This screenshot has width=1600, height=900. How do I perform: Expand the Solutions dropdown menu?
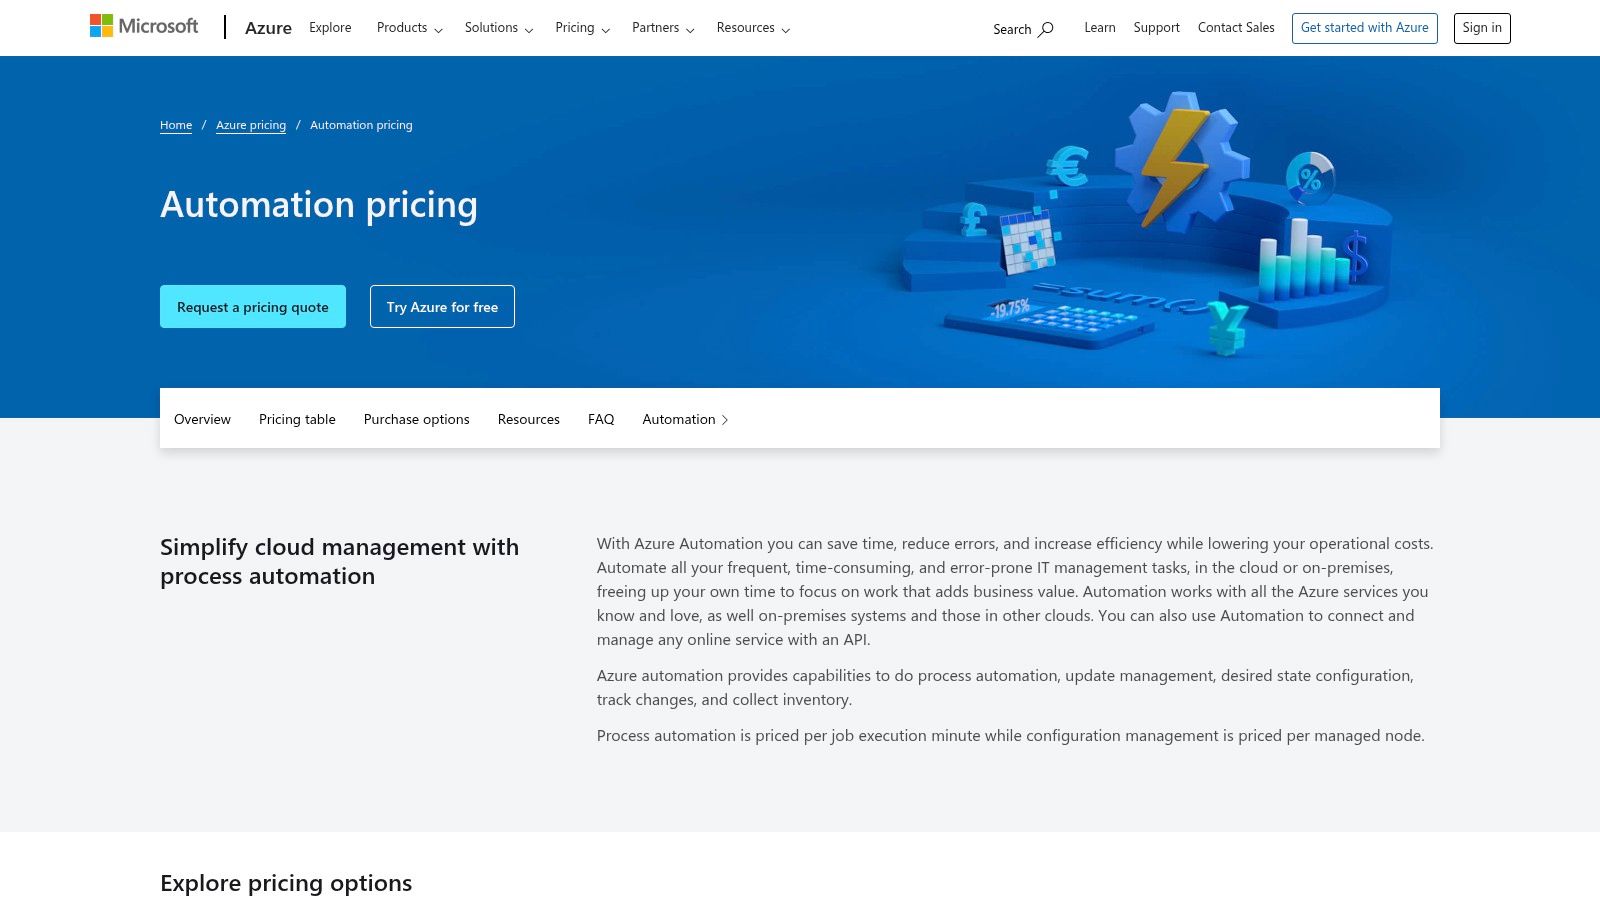pyautogui.click(x=498, y=28)
